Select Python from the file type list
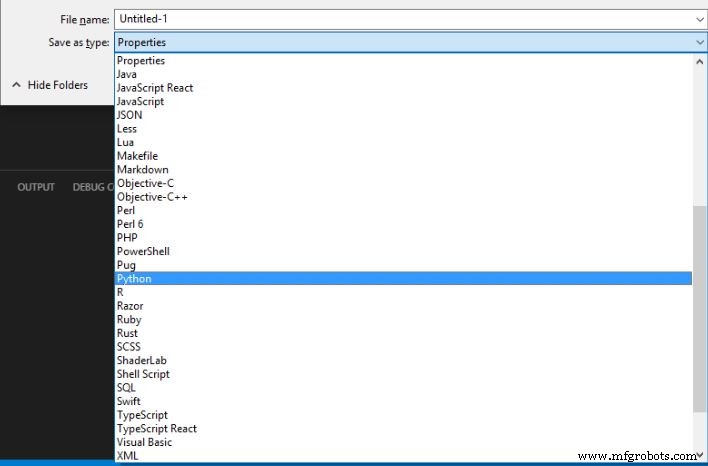 coord(134,279)
